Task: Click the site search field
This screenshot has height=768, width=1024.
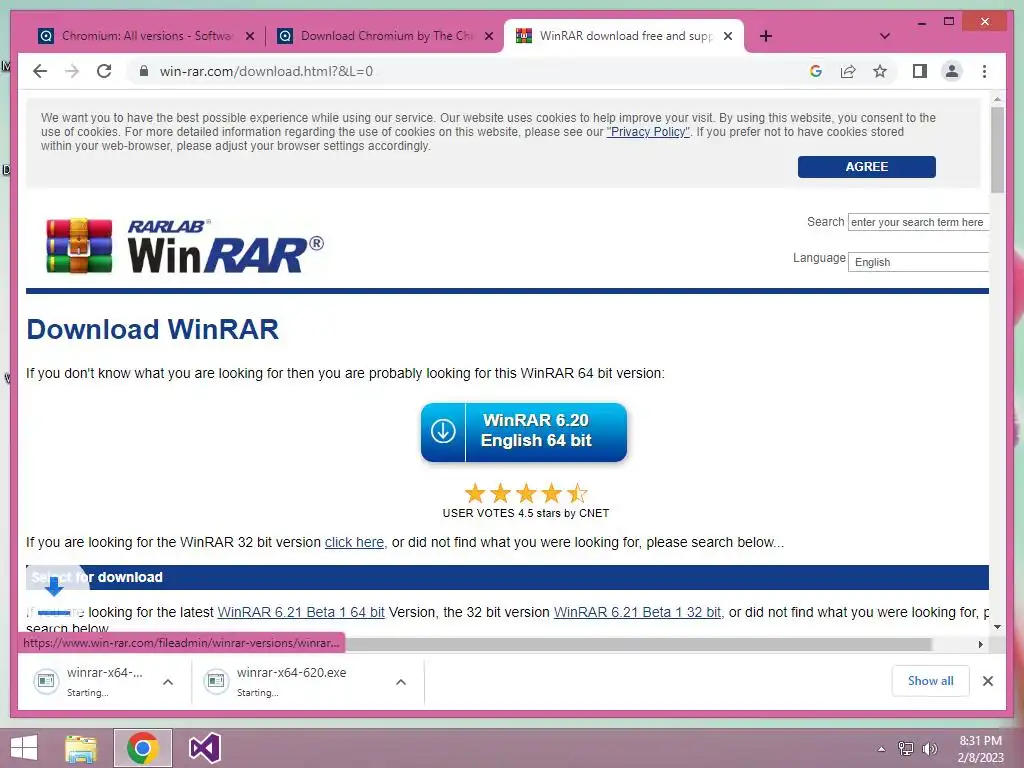Action: [918, 222]
